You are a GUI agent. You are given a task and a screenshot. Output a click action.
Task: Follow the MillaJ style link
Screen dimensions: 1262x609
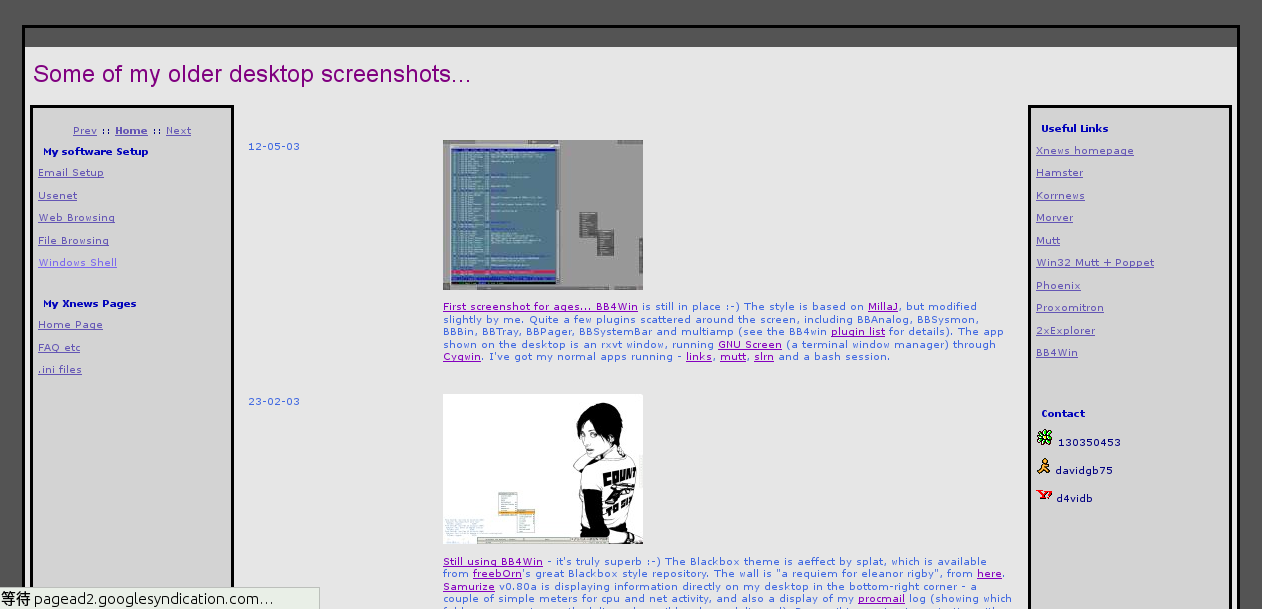[883, 307]
